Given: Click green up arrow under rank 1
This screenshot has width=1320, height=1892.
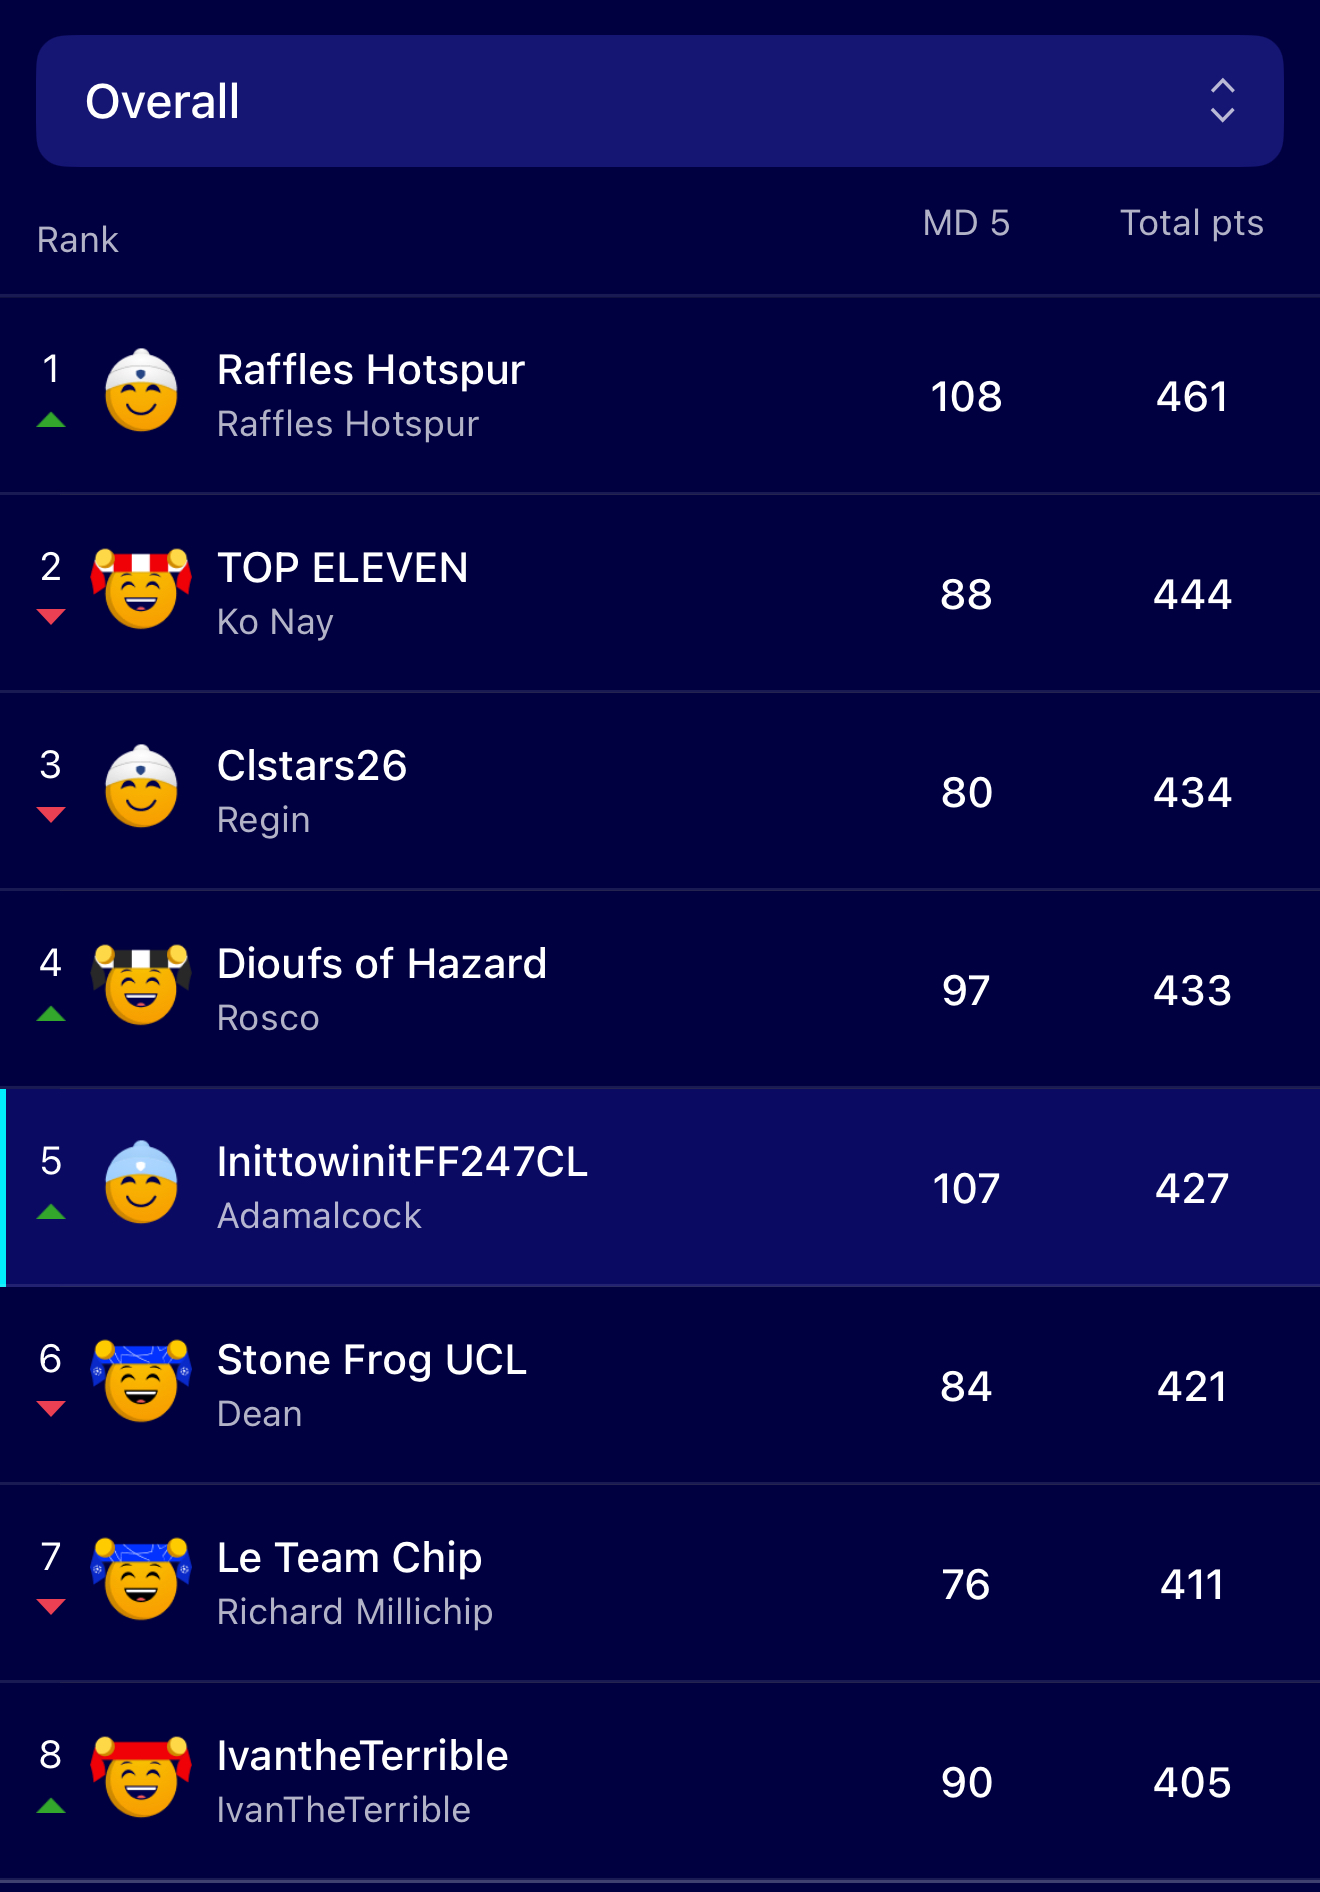Looking at the screenshot, I should pos(51,421).
